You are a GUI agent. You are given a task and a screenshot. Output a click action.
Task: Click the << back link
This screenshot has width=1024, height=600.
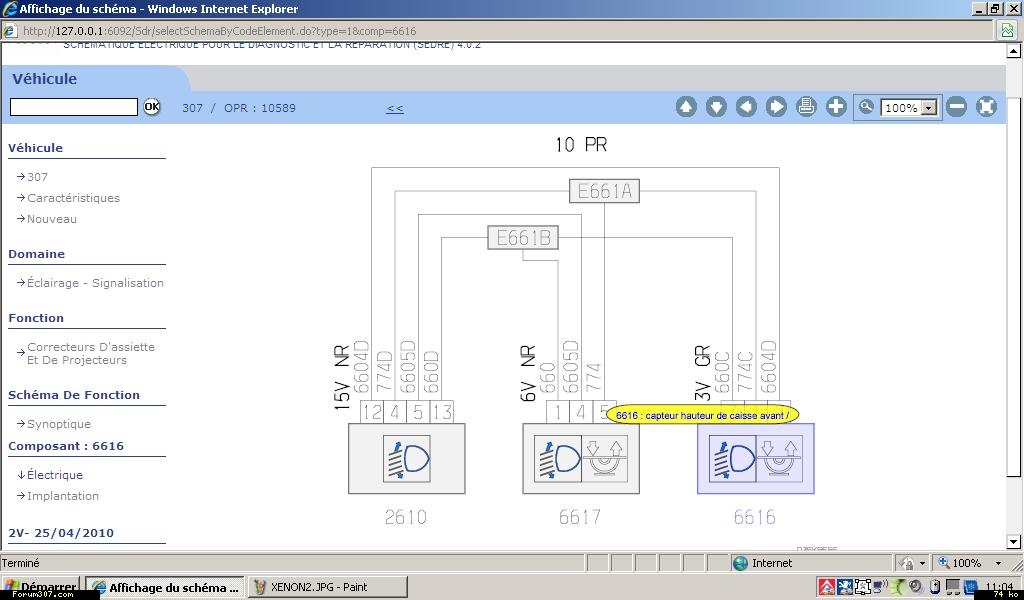394,108
